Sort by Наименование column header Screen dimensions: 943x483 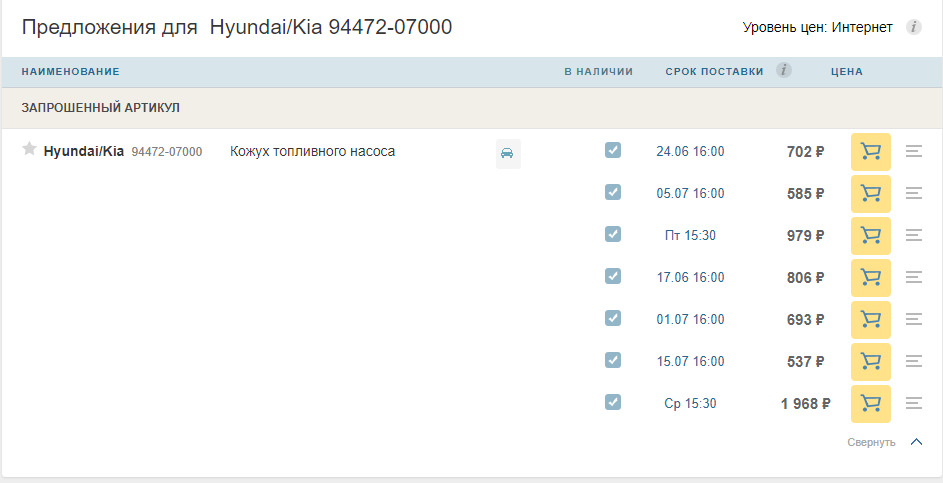tap(70, 72)
